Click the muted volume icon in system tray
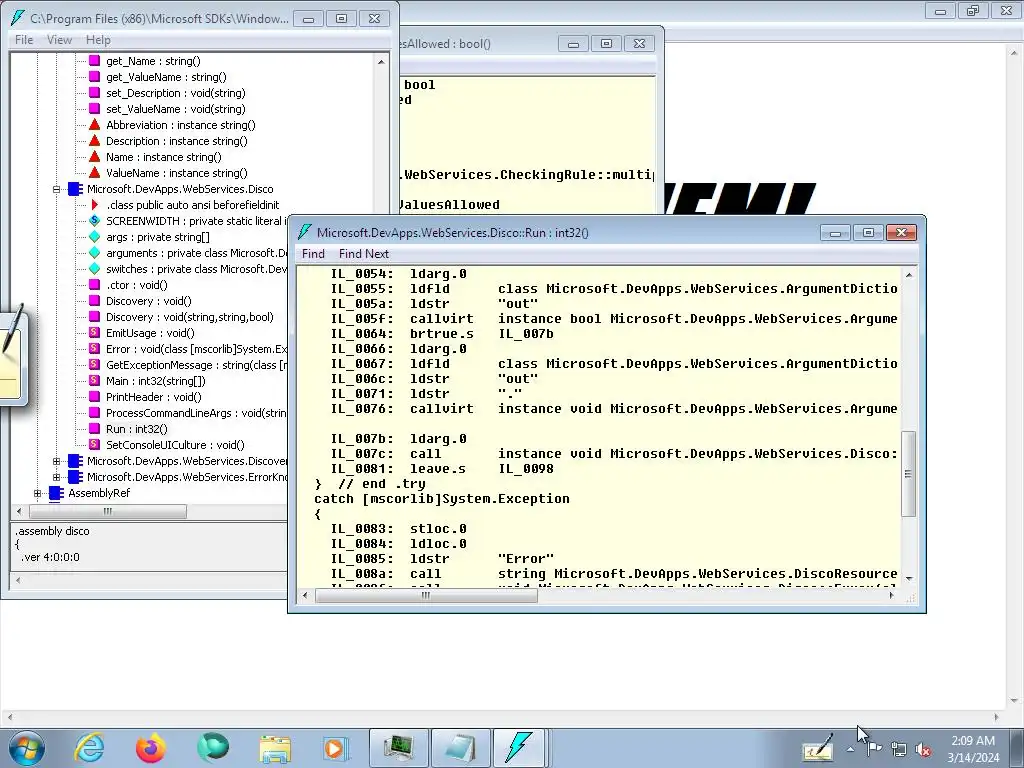Image resolution: width=1024 pixels, height=768 pixels. pos(923,750)
